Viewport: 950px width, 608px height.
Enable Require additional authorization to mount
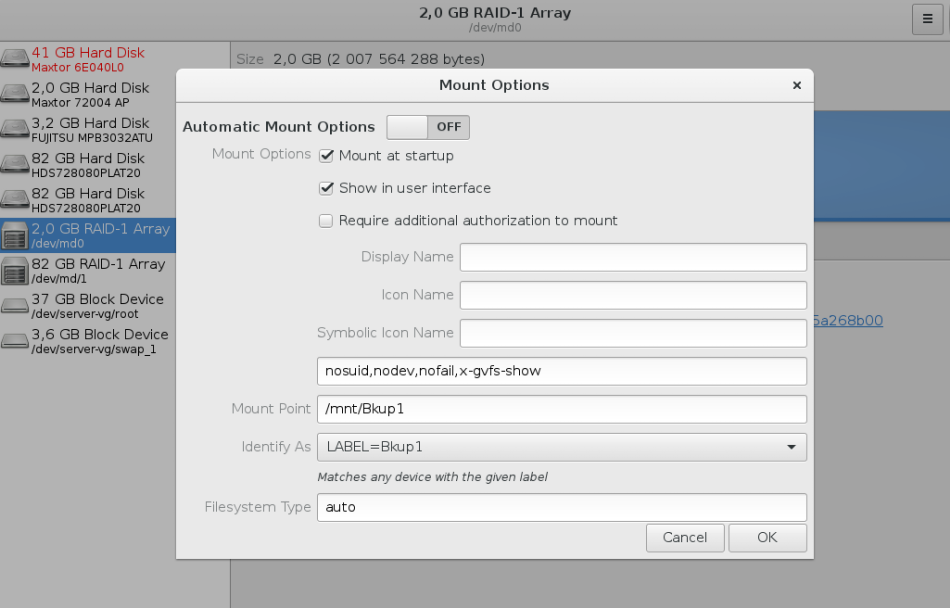tap(326, 221)
